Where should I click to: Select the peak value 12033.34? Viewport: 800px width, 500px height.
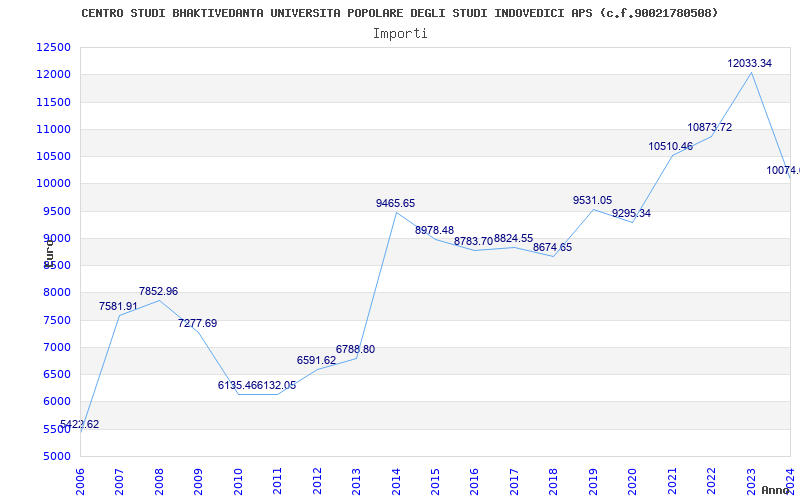[749, 64]
